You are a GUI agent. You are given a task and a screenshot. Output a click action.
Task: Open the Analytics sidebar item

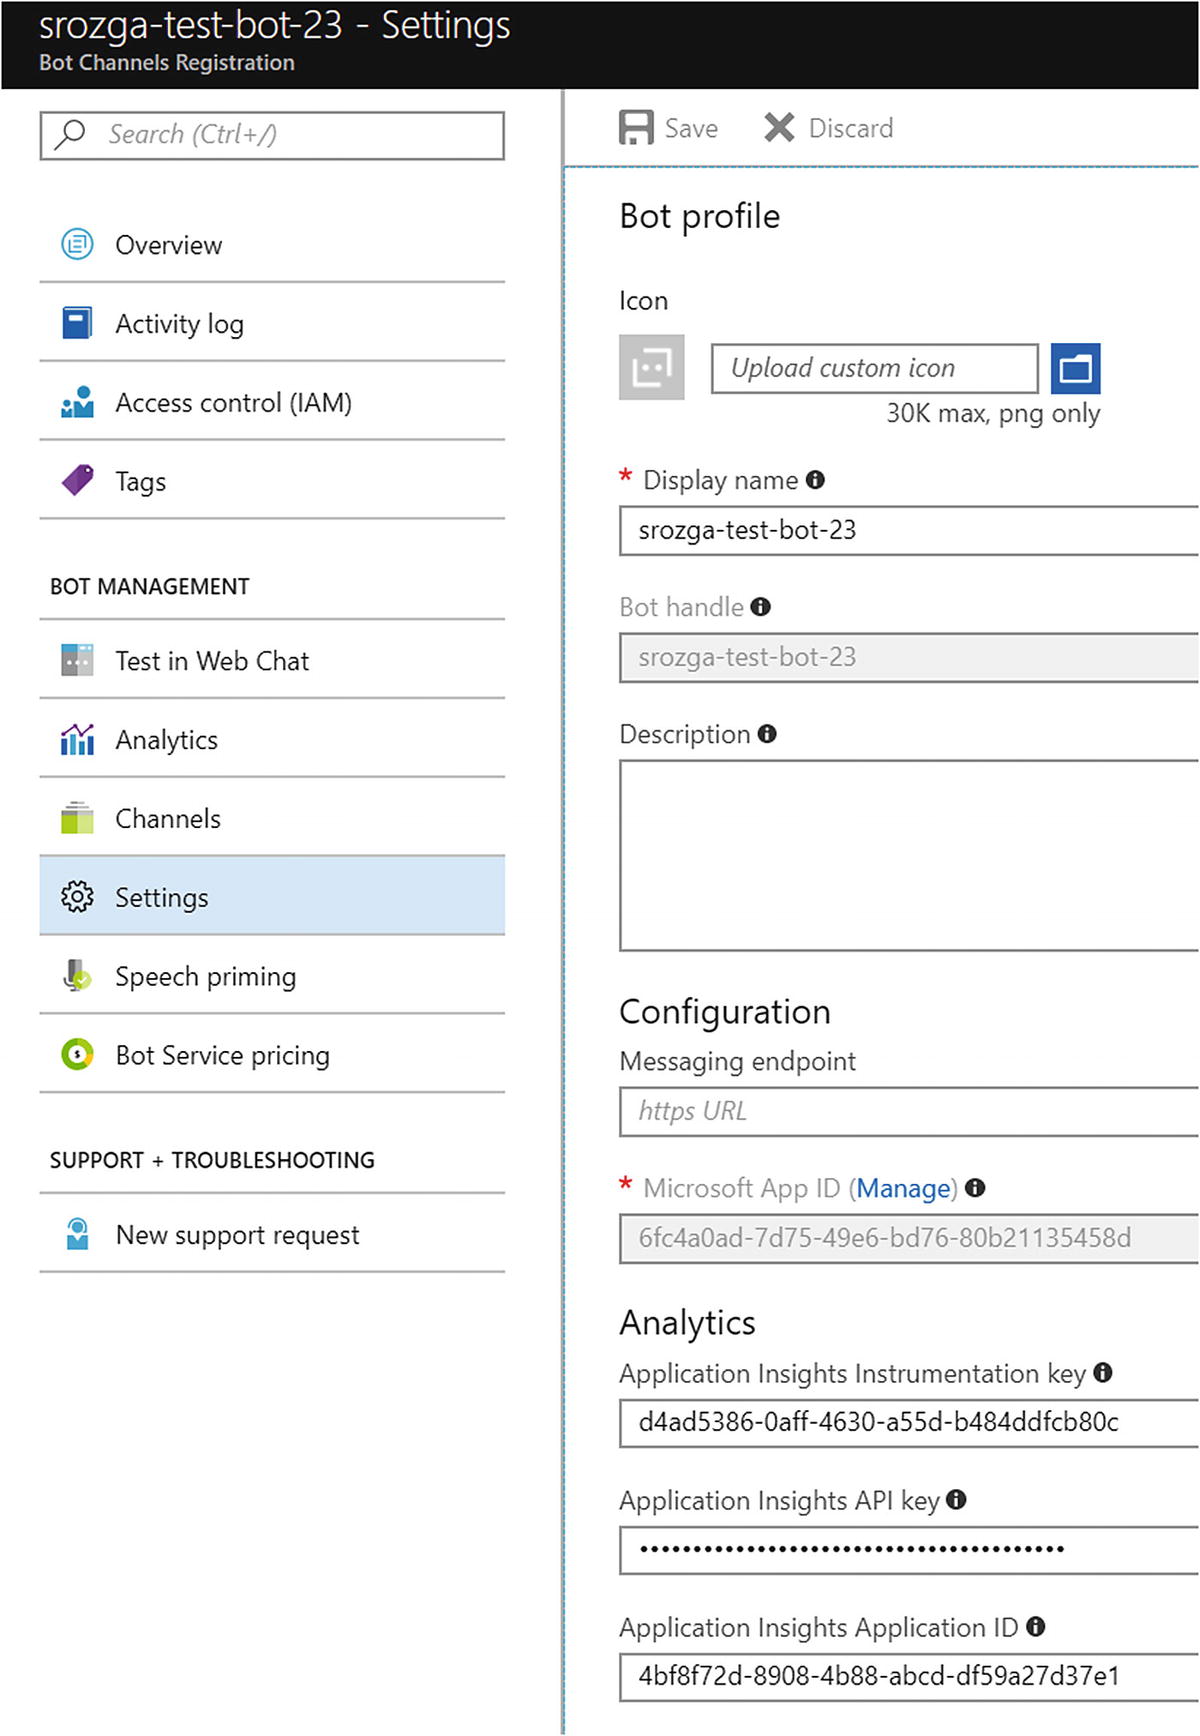coord(166,740)
